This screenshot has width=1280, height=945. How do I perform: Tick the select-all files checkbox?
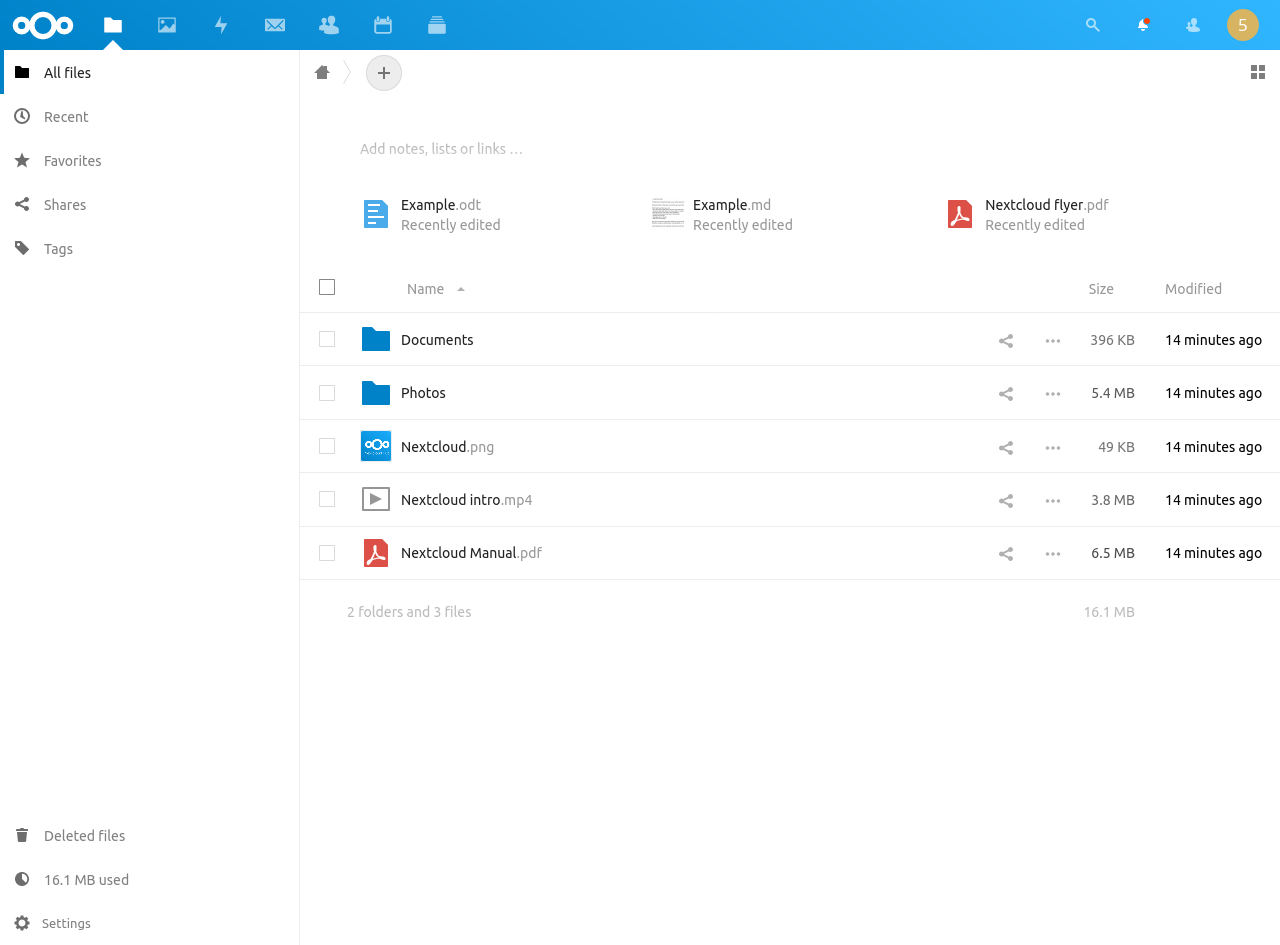[x=327, y=287]
